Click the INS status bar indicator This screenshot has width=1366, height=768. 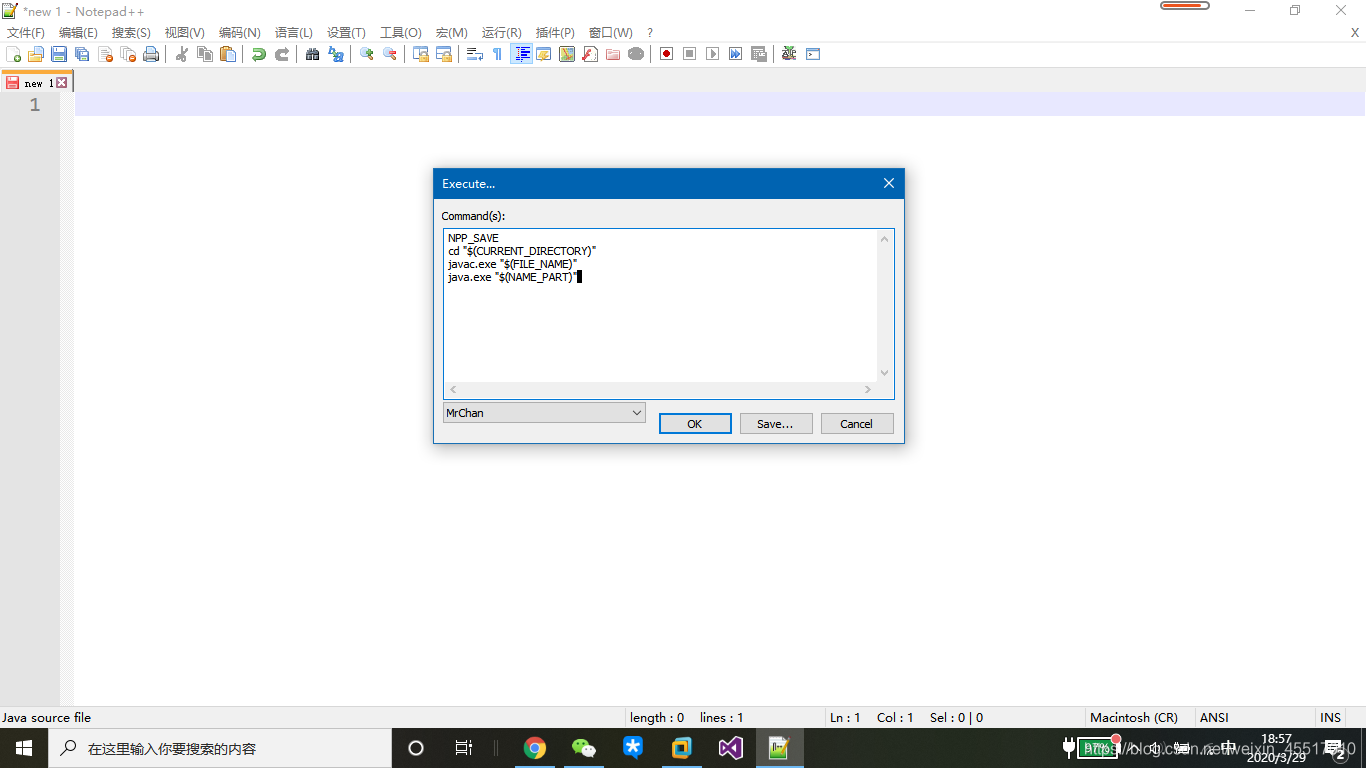pos(1330,717)
